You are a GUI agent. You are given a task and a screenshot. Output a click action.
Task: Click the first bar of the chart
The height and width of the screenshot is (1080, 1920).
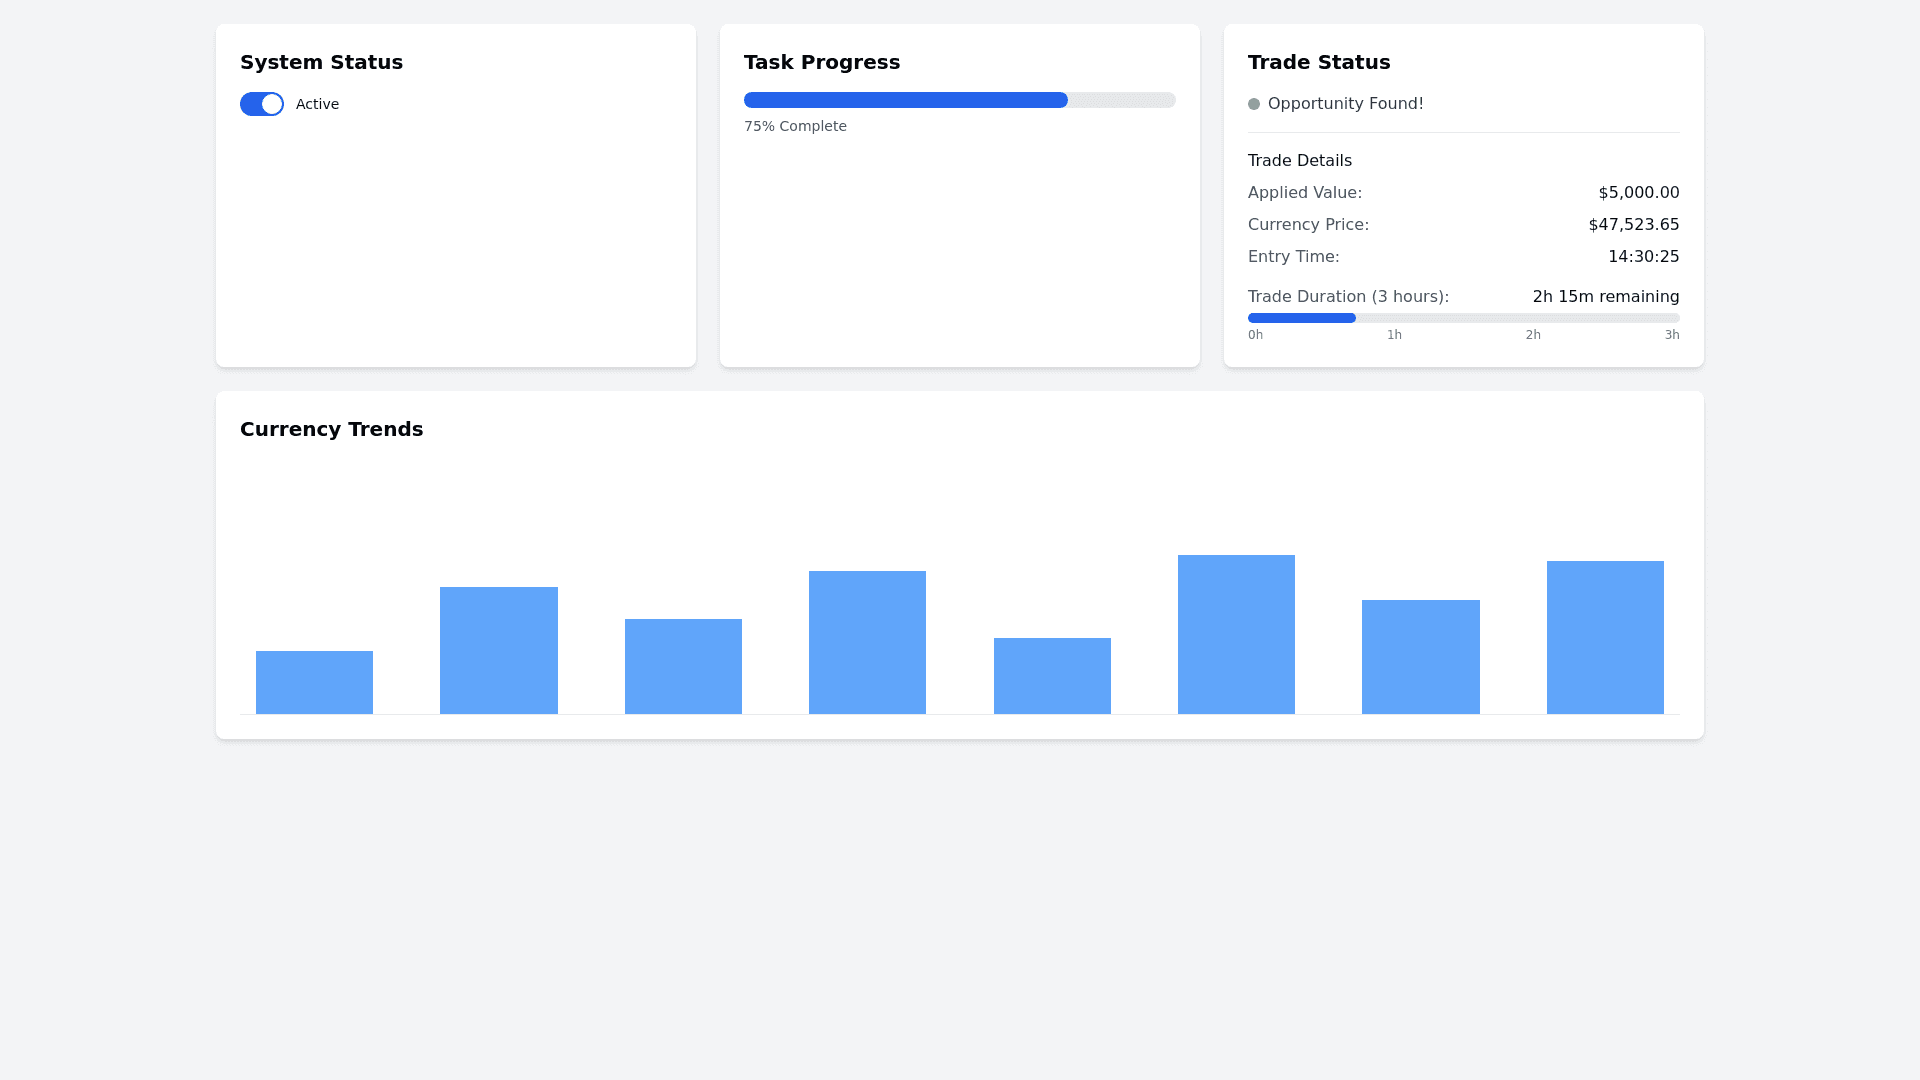(x=314, y=681)
